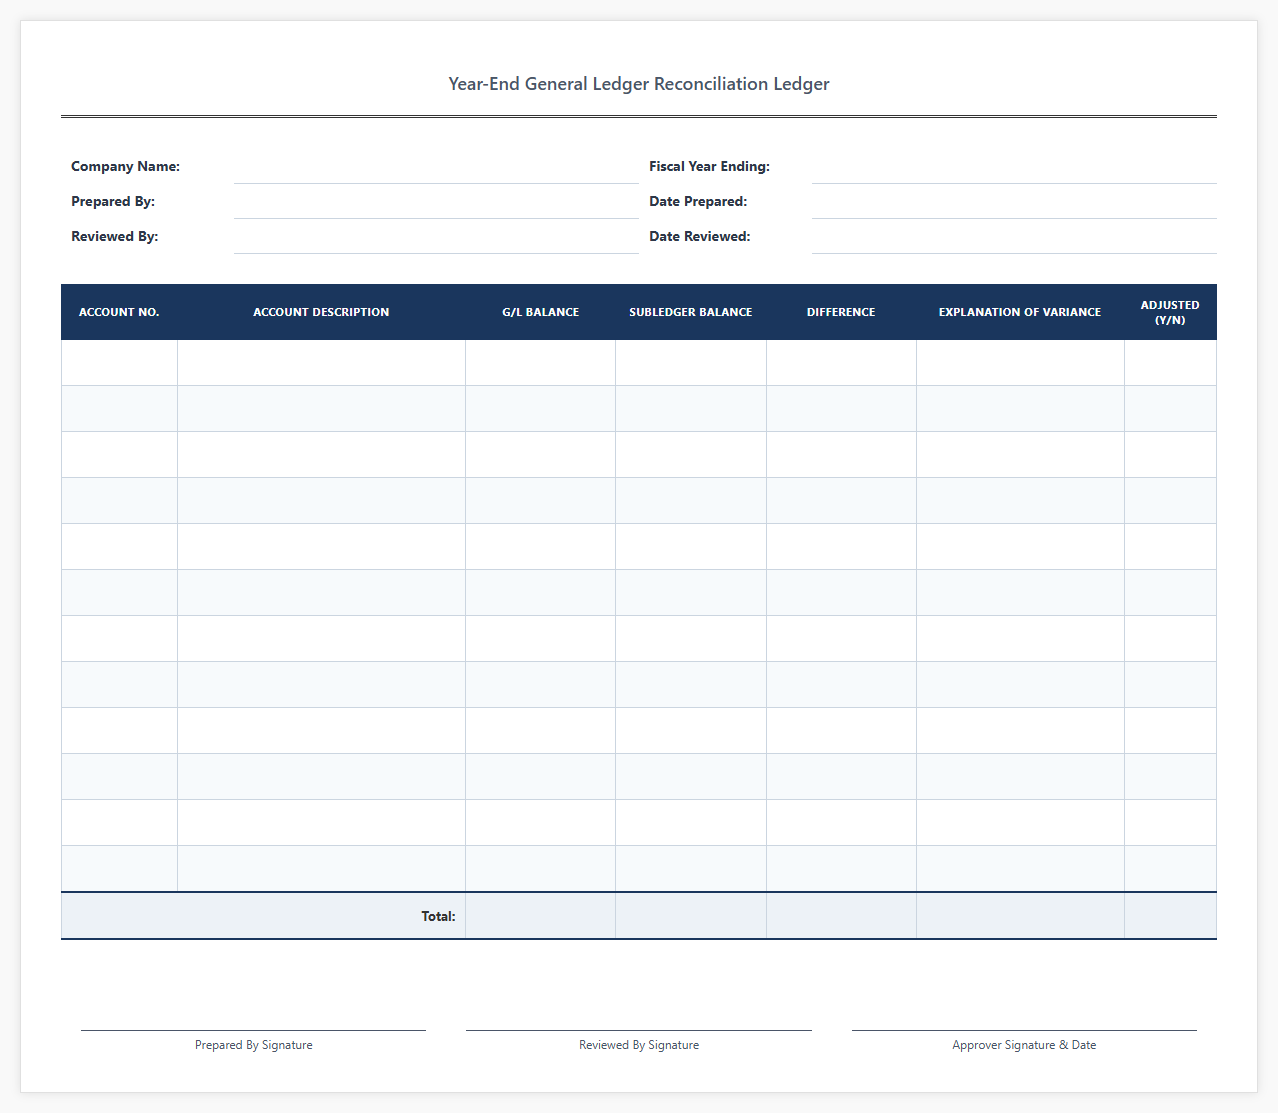Click the Date Prepared: label
The image size is (1278, 1113).
pos(698,202)
